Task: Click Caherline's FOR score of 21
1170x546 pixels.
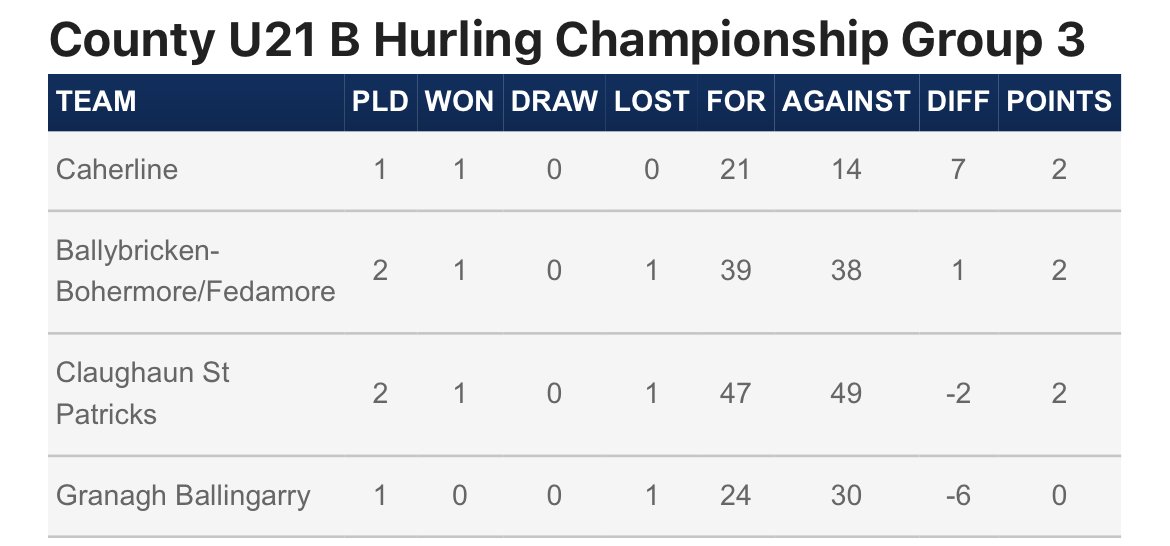Action: (x=735, y=170)
